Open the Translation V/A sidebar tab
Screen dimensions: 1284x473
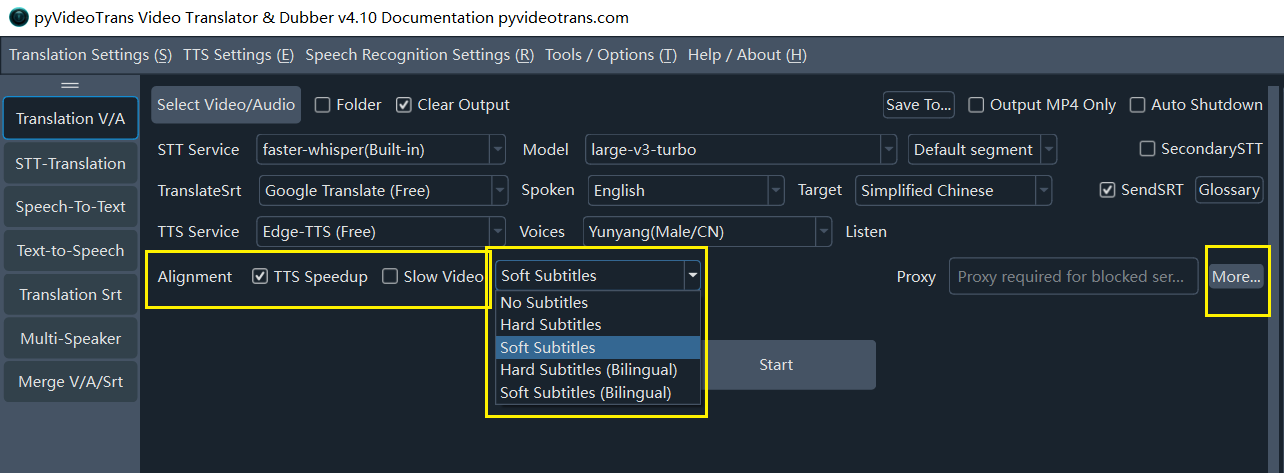[x=70, y=119]
